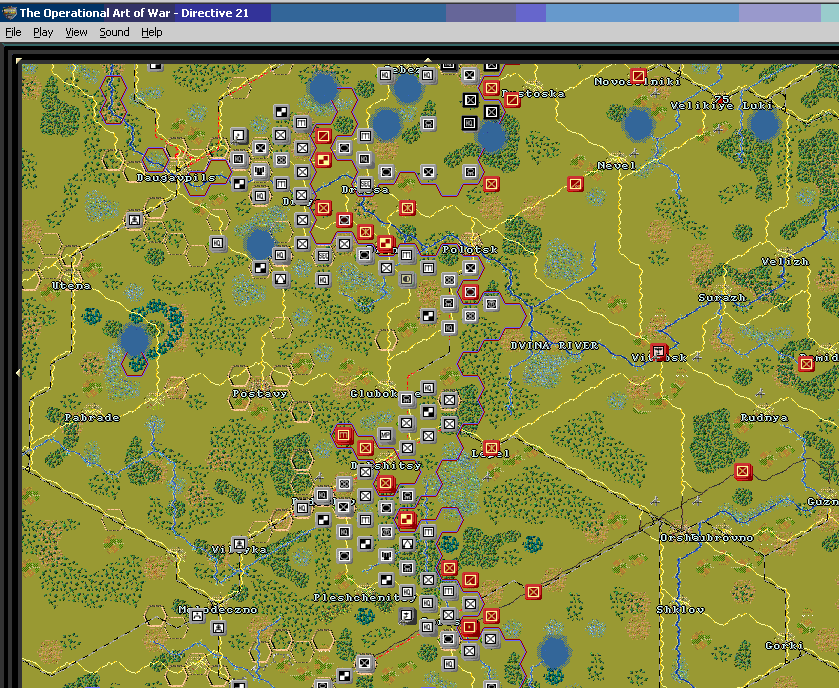The image size is (839, 688).
Task: Click the Glubokoe town label
Action: pos(385,394)
